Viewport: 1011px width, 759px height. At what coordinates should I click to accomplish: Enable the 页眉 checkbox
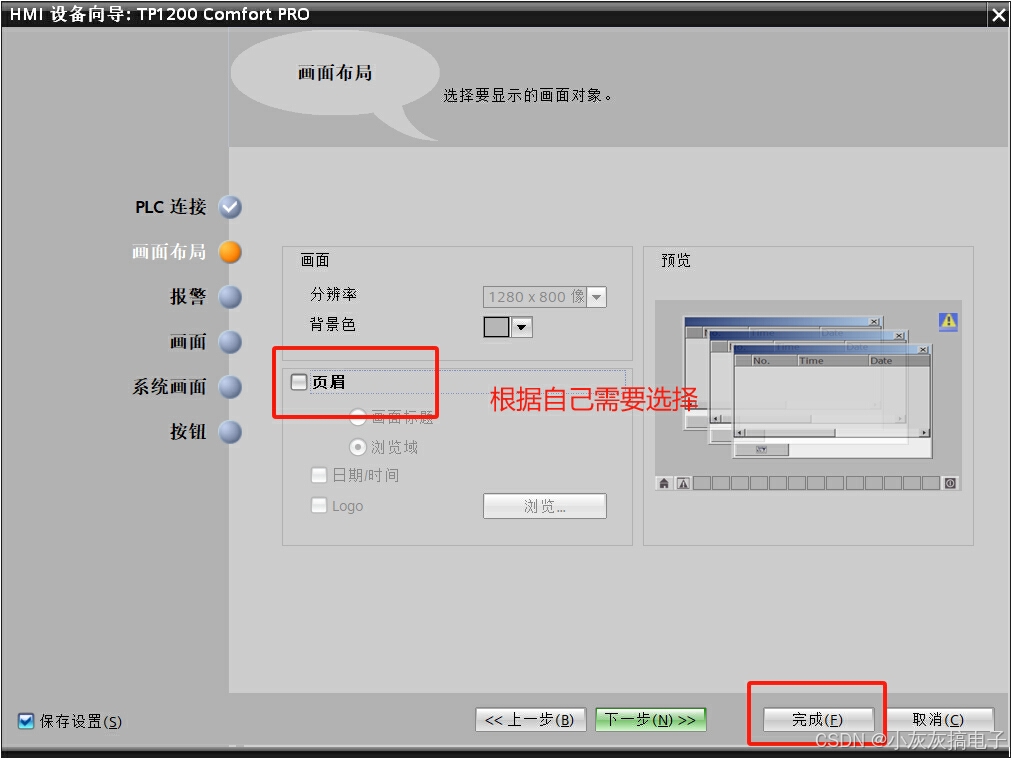299,382
